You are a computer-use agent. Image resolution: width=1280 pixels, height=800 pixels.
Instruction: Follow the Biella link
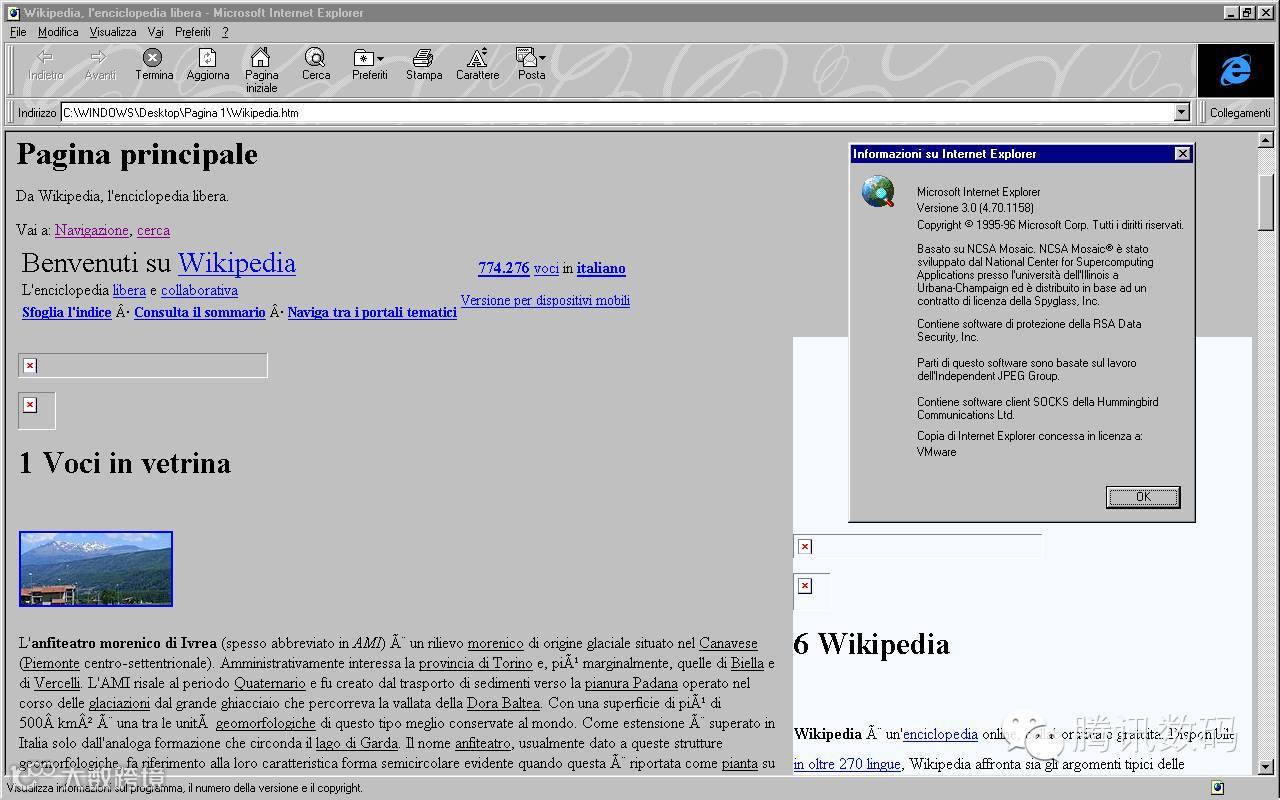747,663
